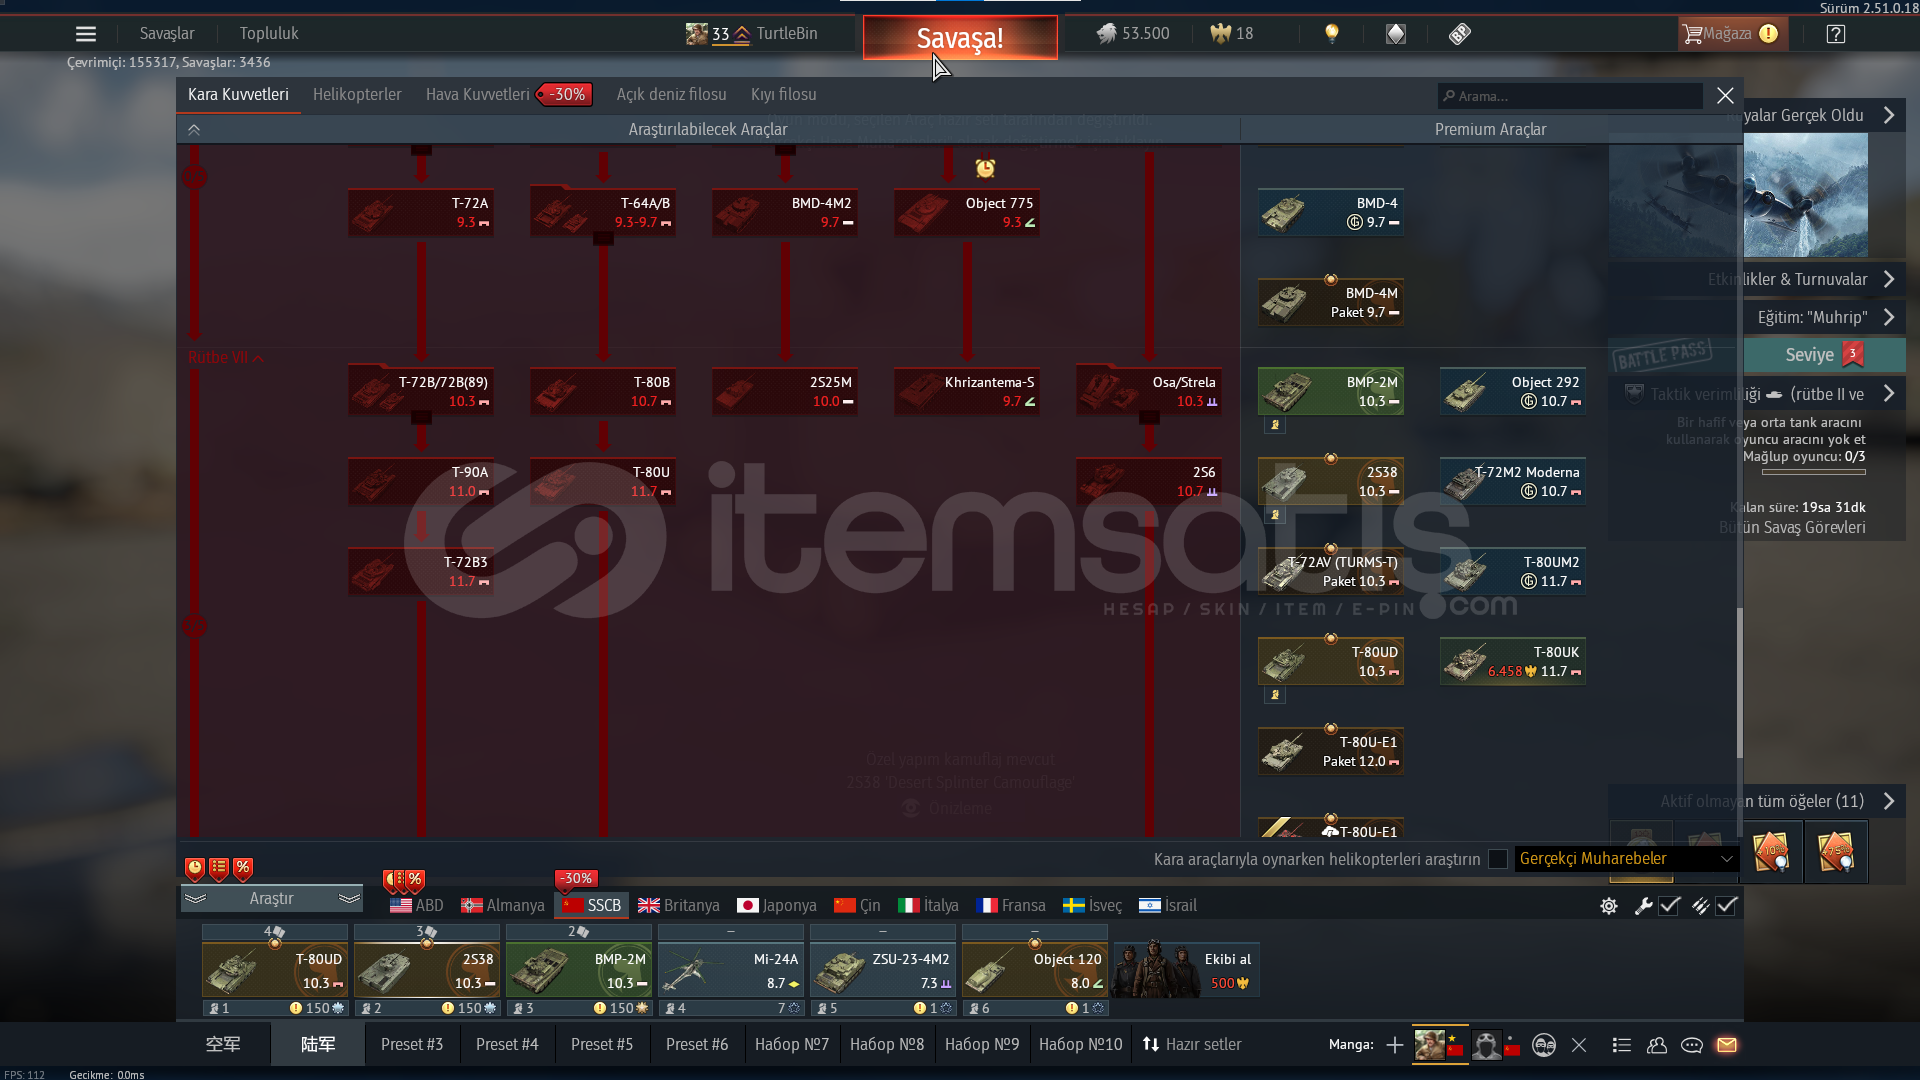
Task: Open the hamburger main menu
Action: point(86,34)
